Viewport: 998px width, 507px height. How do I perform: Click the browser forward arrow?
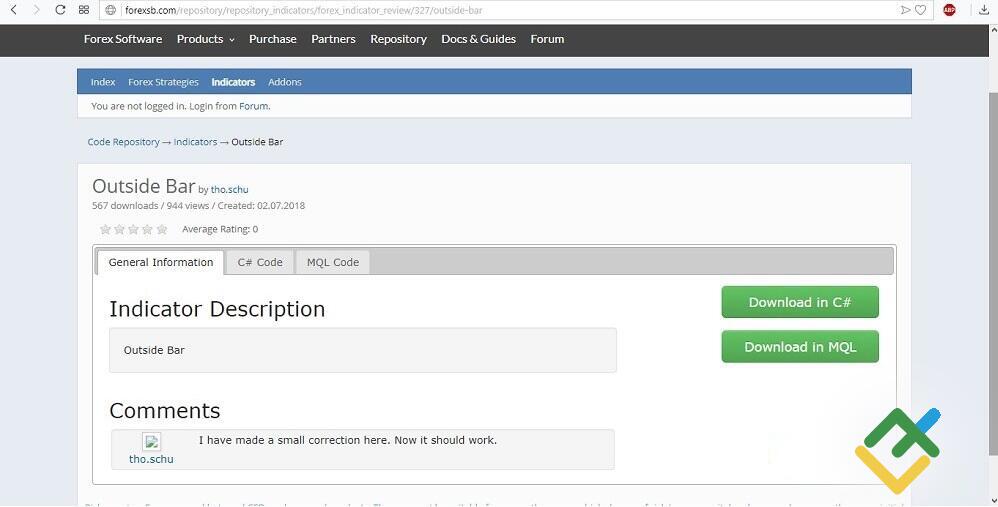37,10
